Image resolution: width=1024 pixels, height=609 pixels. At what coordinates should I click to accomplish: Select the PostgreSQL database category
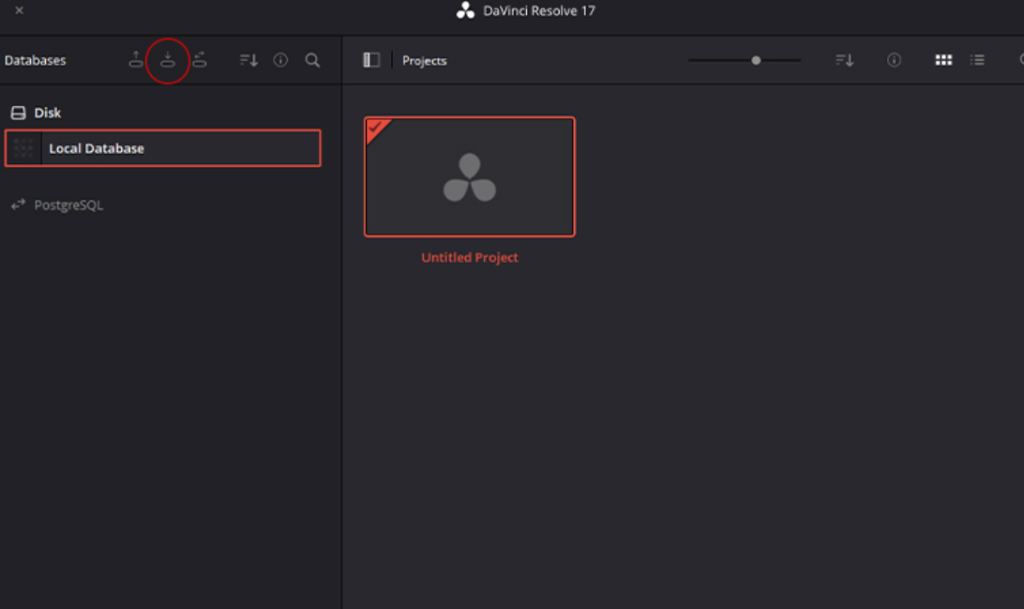(x=57, y=205)
